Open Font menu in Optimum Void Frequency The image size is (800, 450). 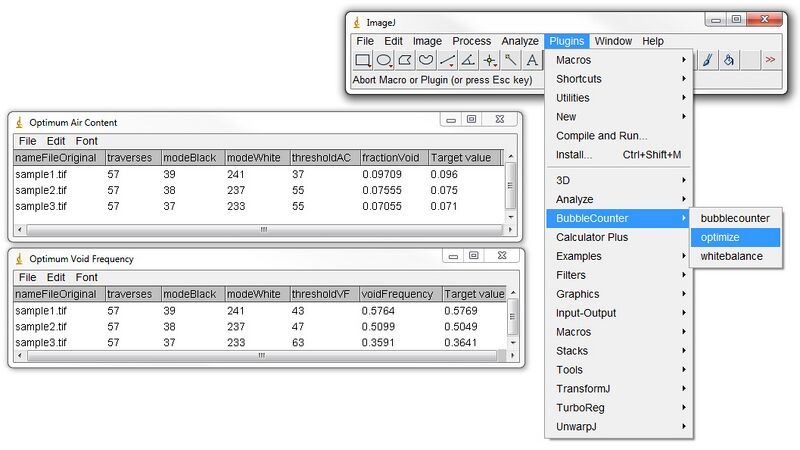86,277
